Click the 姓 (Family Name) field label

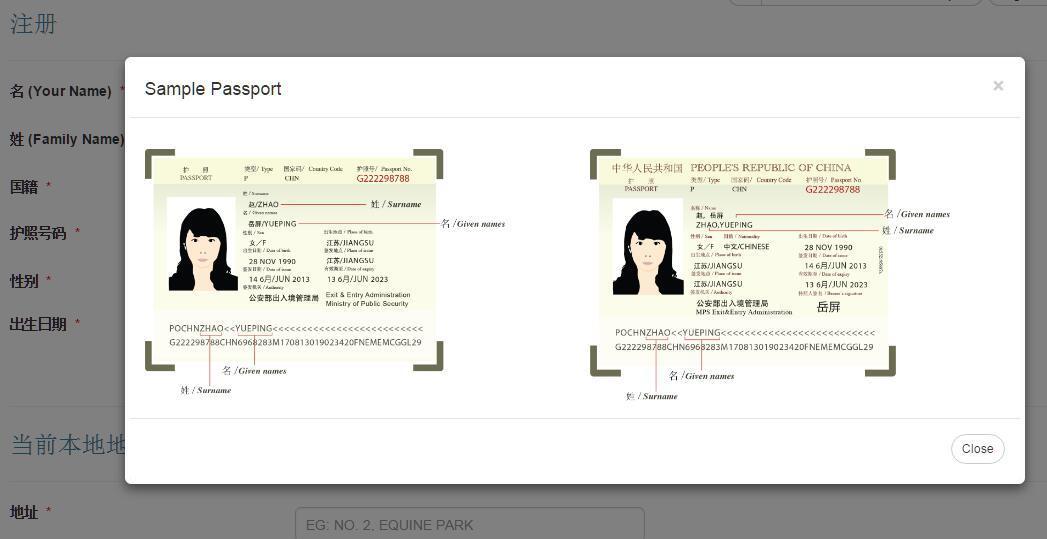click(66, 139)
